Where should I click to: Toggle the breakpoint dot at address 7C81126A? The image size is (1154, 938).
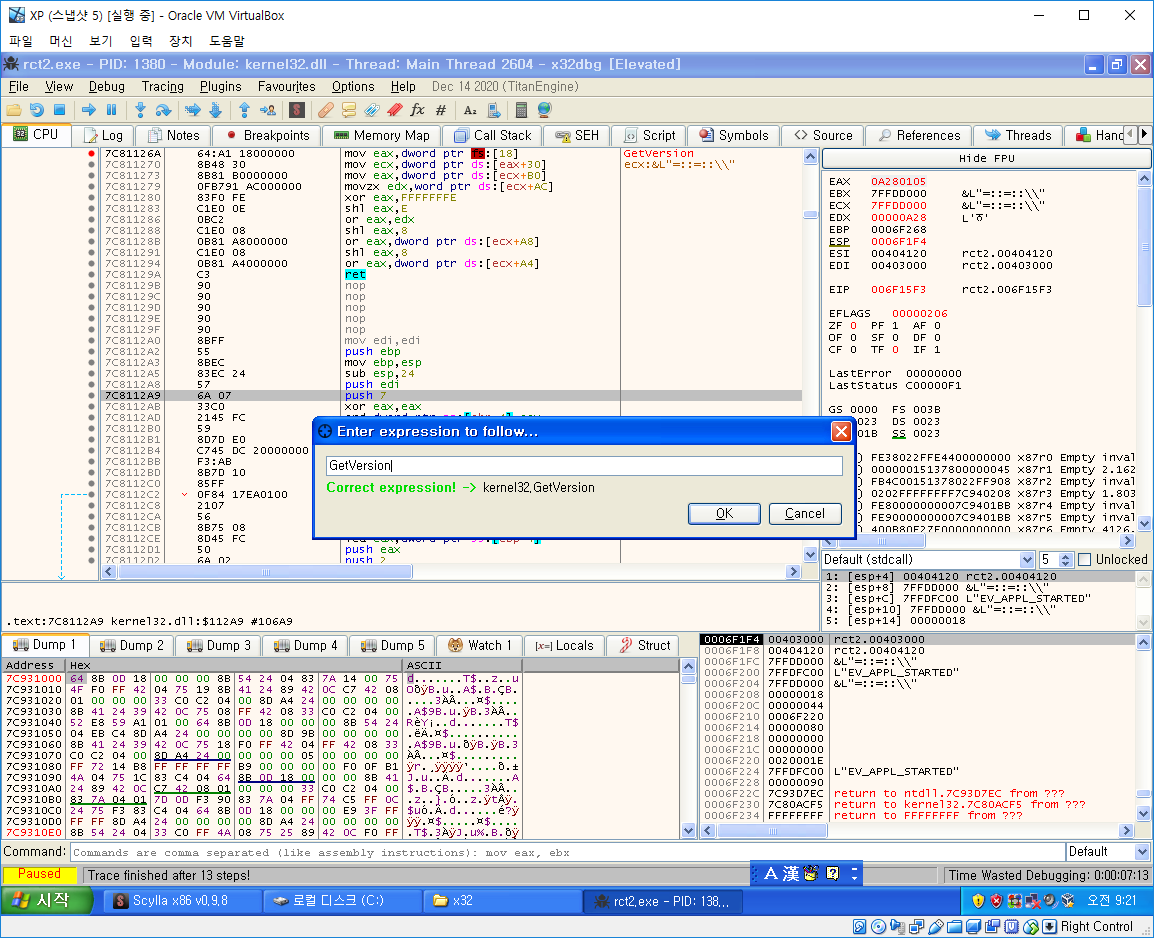(x=91, y=154)
